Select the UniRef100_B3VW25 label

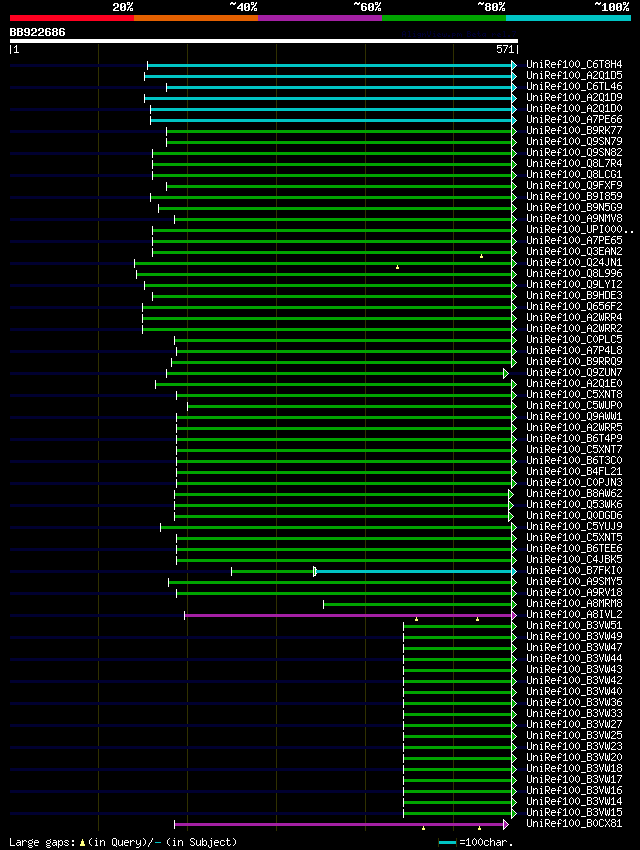[574, 736]
